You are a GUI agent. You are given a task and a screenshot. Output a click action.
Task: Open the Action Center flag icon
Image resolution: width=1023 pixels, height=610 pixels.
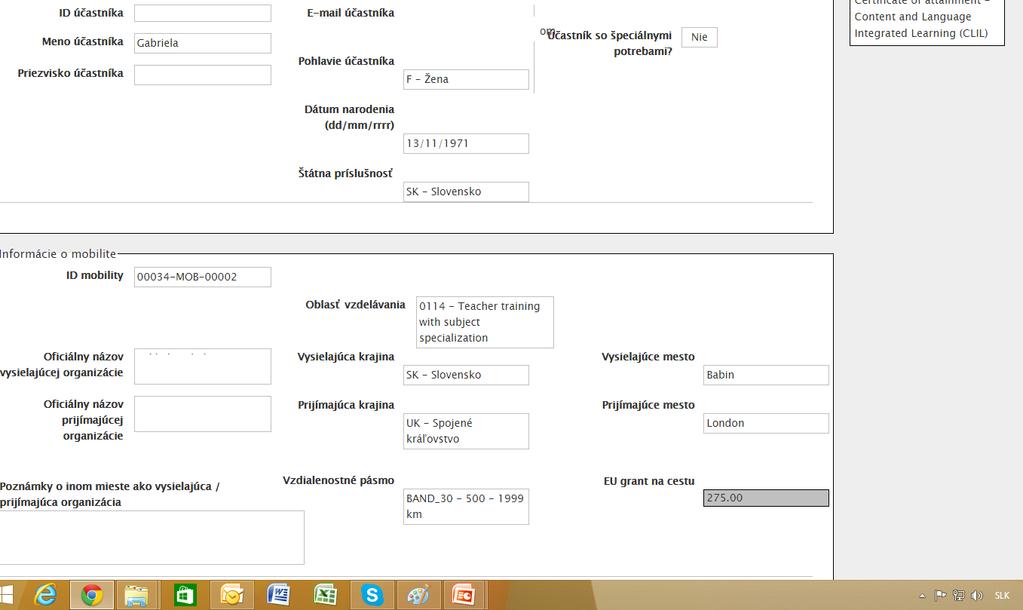940,595
